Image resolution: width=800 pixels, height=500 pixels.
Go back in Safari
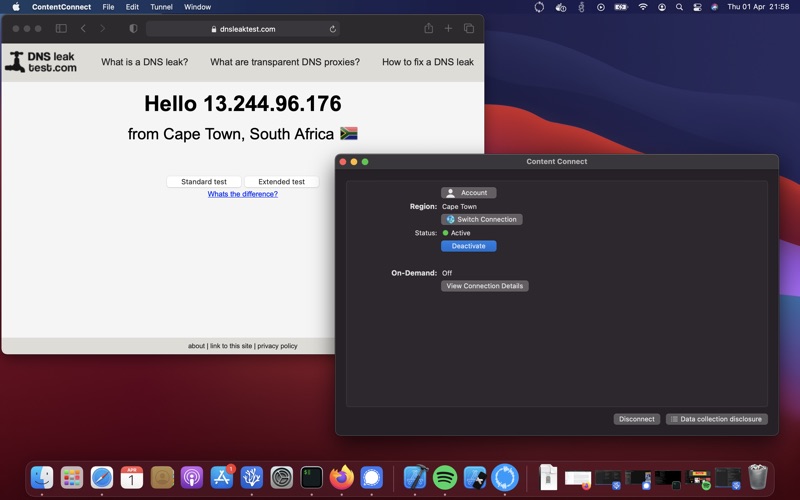point(83,29)
